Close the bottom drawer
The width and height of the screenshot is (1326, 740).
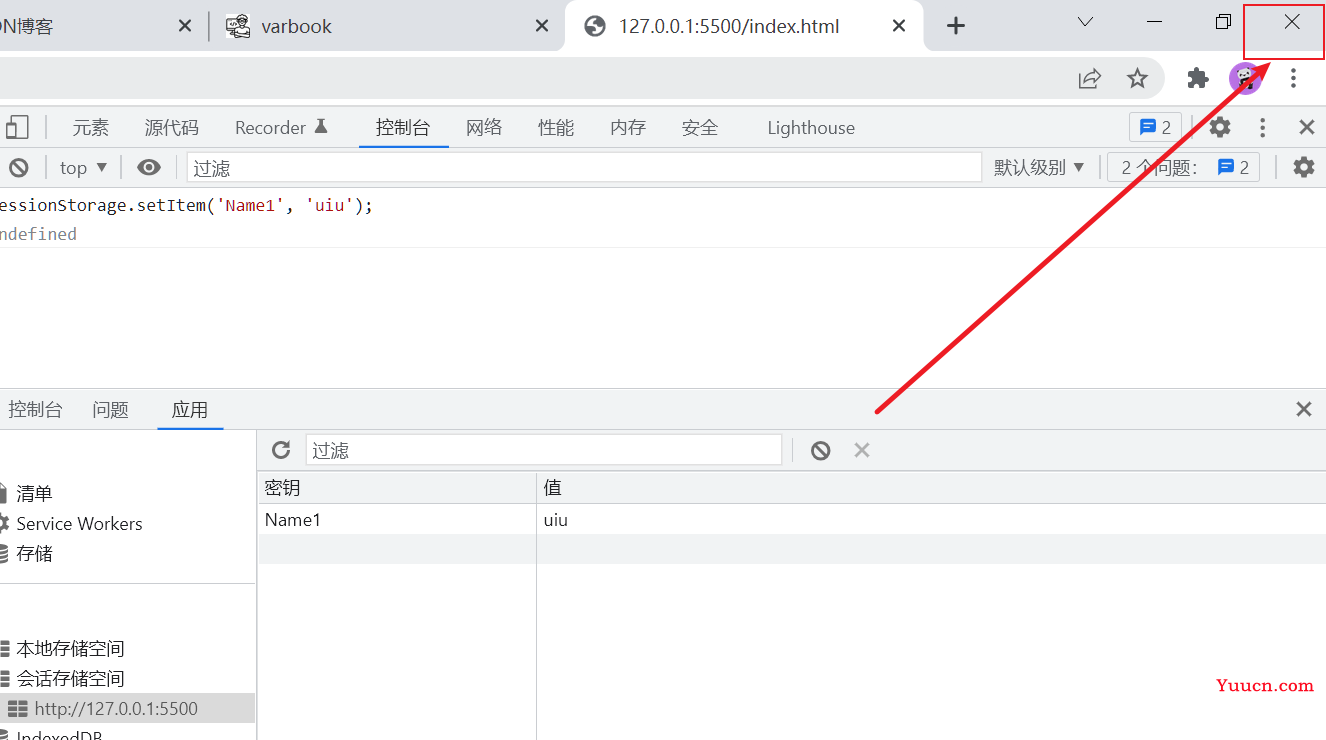click(1303, 409)
